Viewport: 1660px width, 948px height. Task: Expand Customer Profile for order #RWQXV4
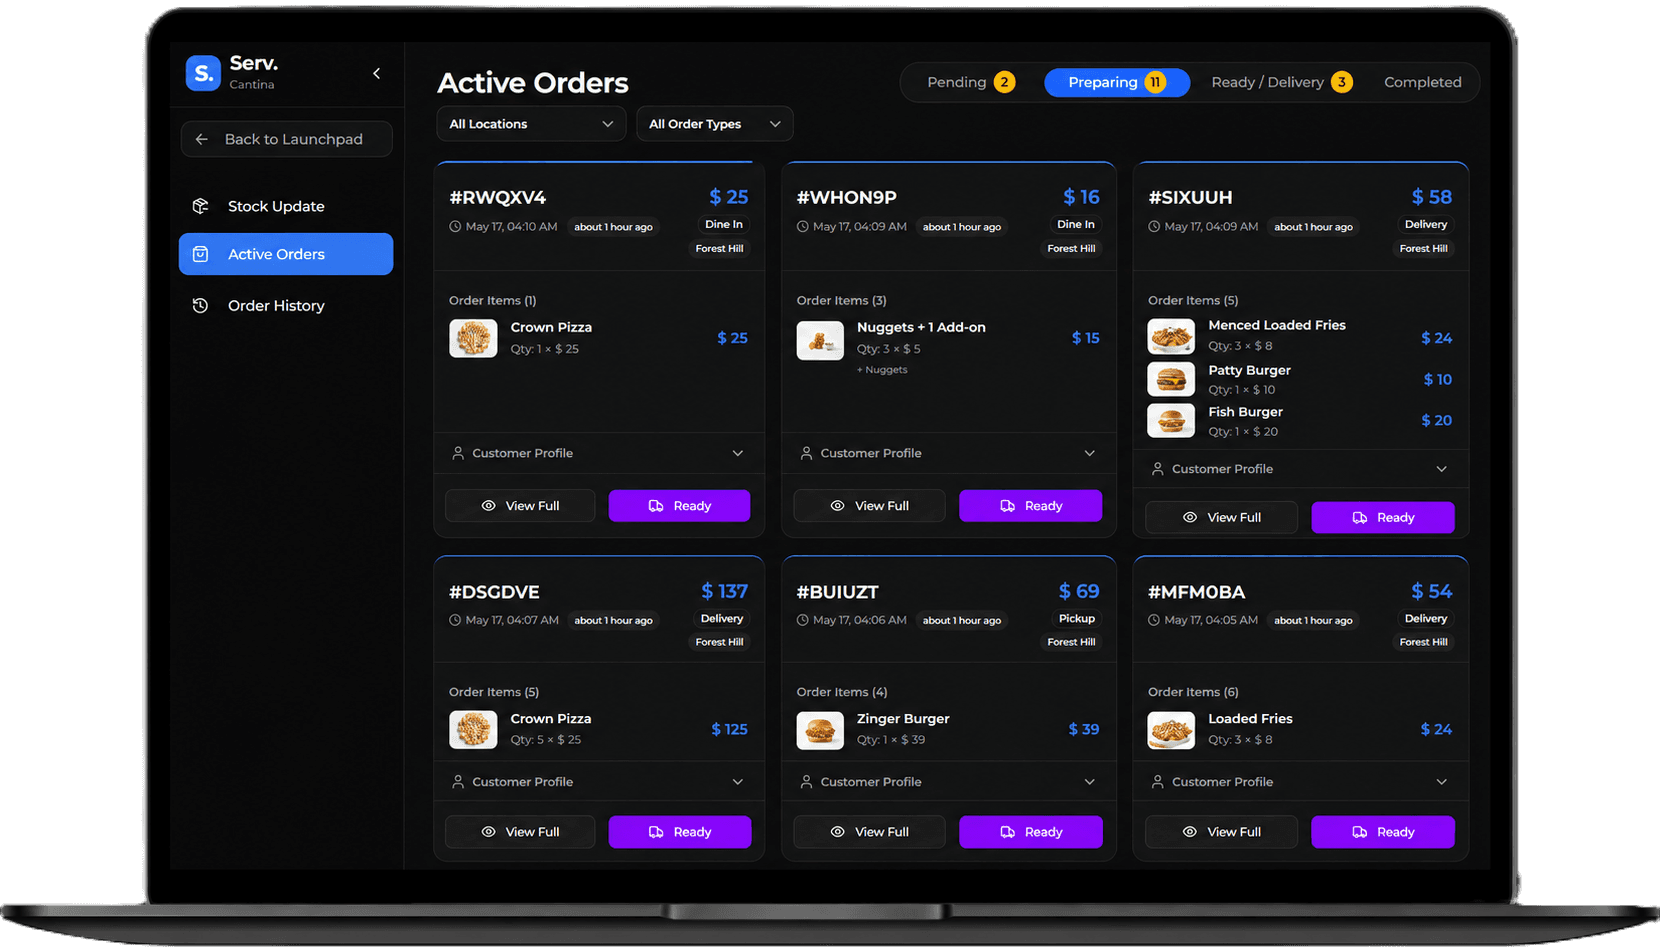[599, 453]
